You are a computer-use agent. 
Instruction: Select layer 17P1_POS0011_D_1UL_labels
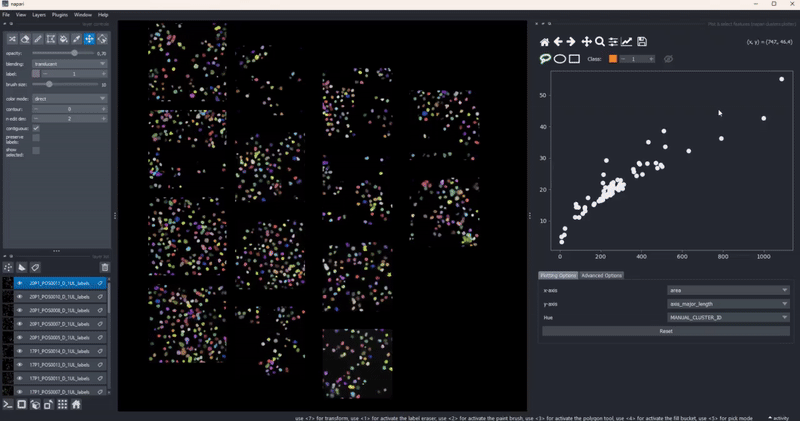[59, 379]
